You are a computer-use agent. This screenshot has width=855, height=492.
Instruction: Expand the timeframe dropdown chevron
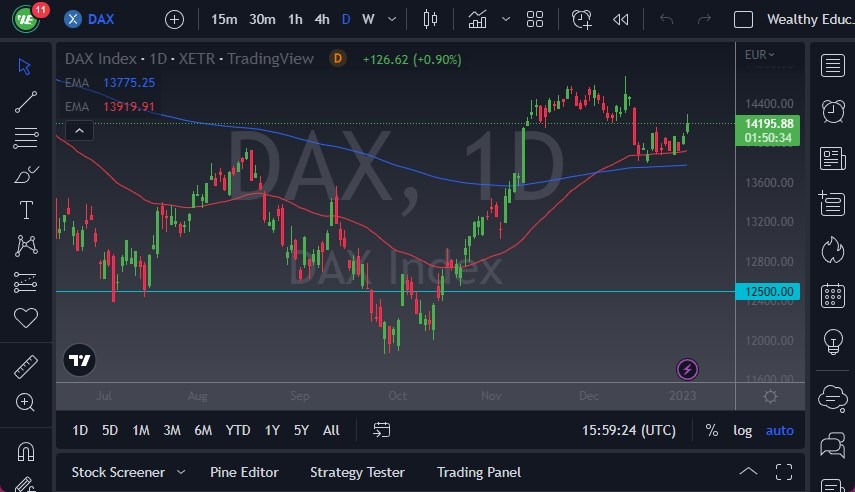tap(392, 20)
